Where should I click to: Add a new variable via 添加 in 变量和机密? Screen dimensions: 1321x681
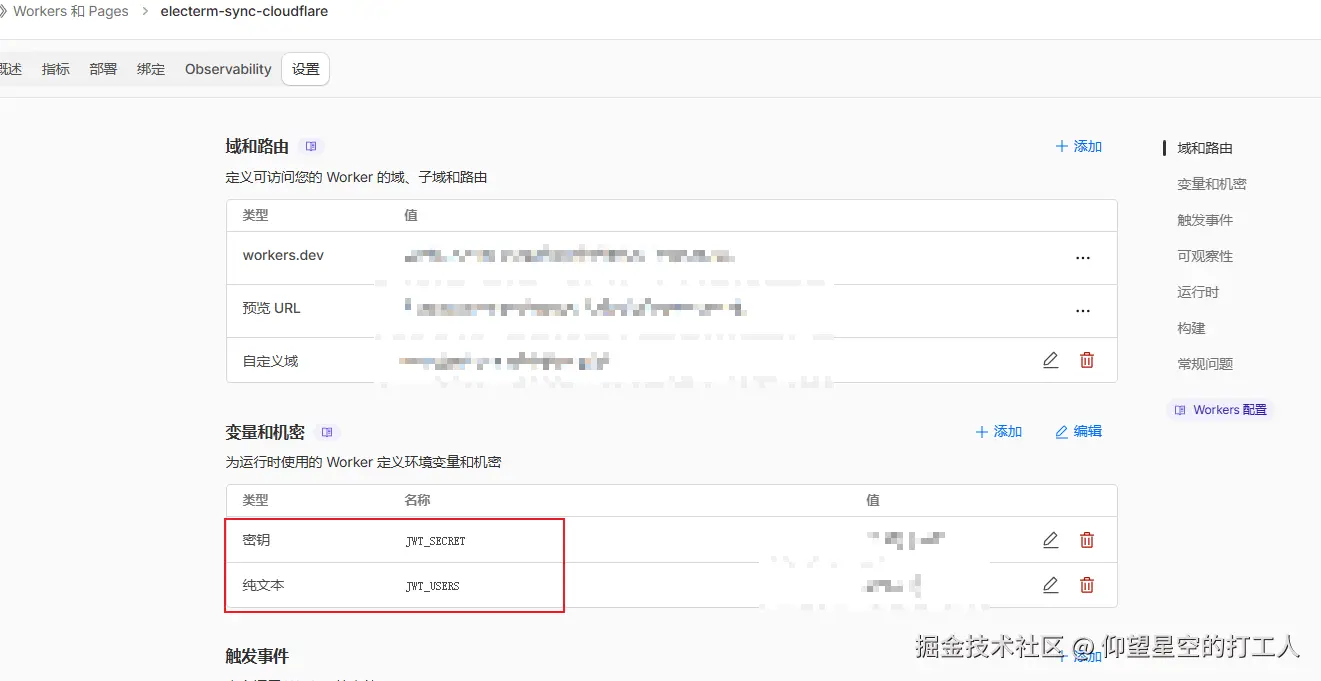click(999, 431)
